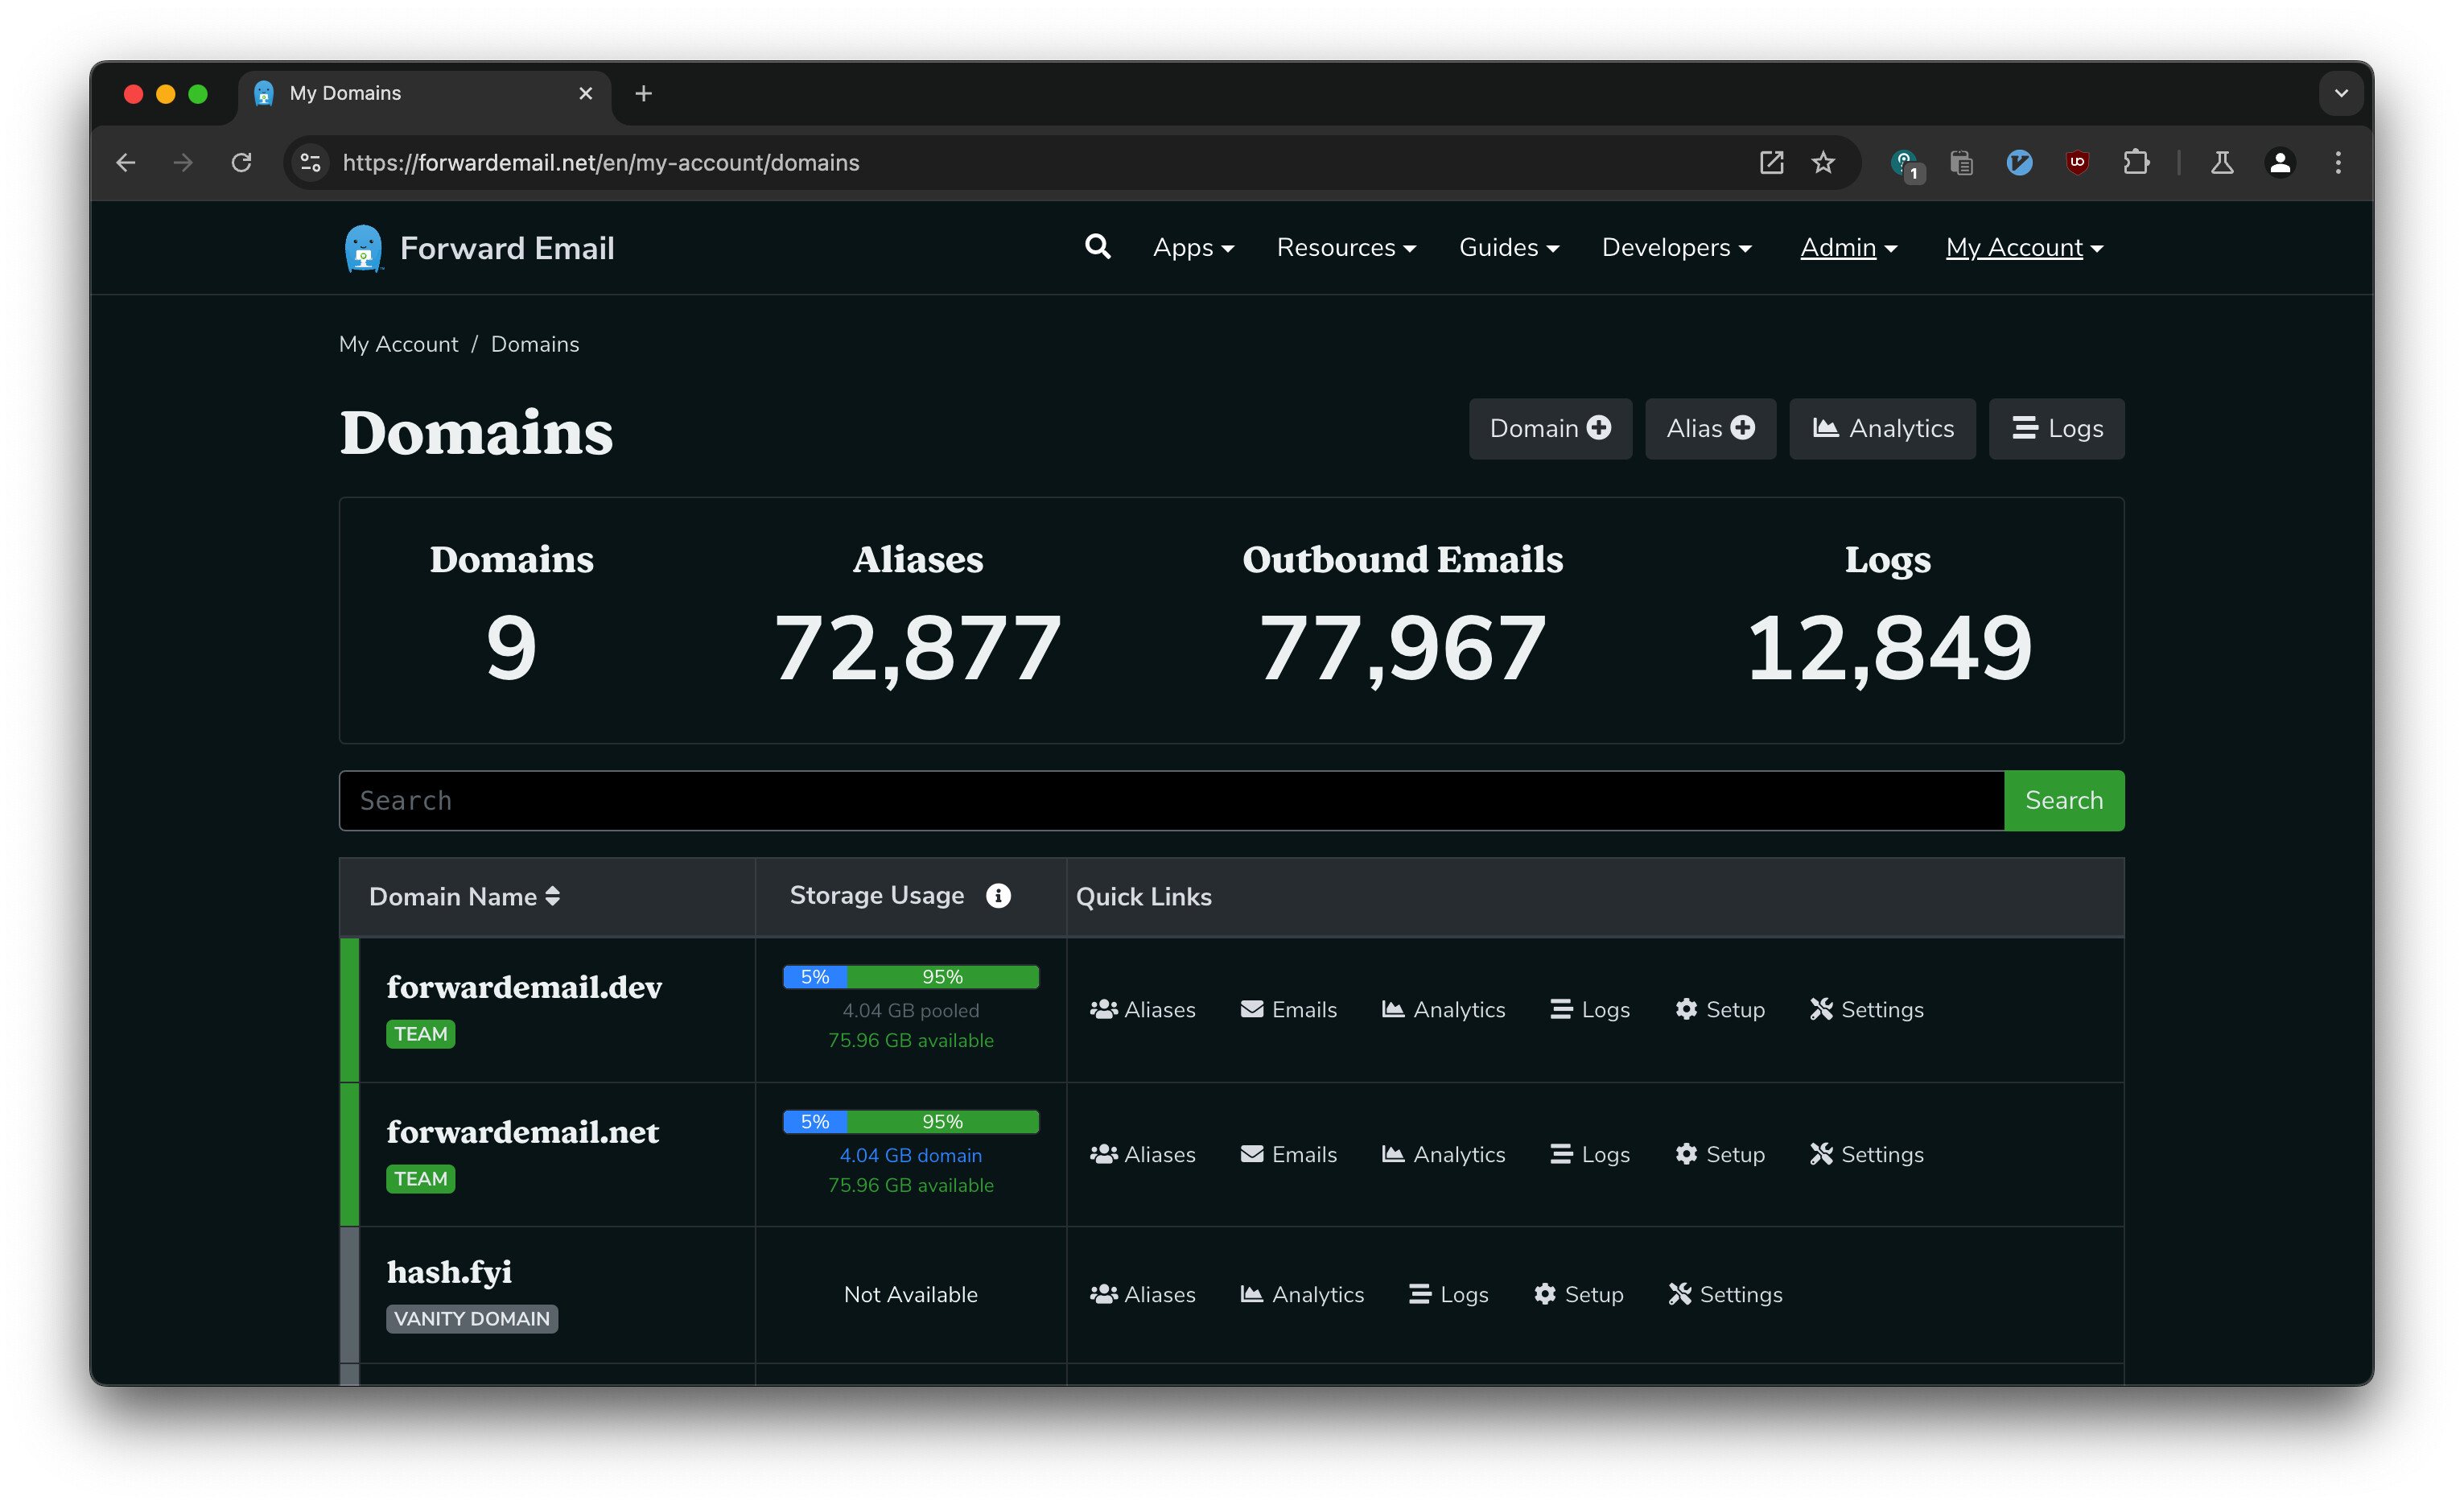Click the blue pen extension icon
This screenshot has width=2464, height=1505.
pyautogui.click(x=2019, y=162)
